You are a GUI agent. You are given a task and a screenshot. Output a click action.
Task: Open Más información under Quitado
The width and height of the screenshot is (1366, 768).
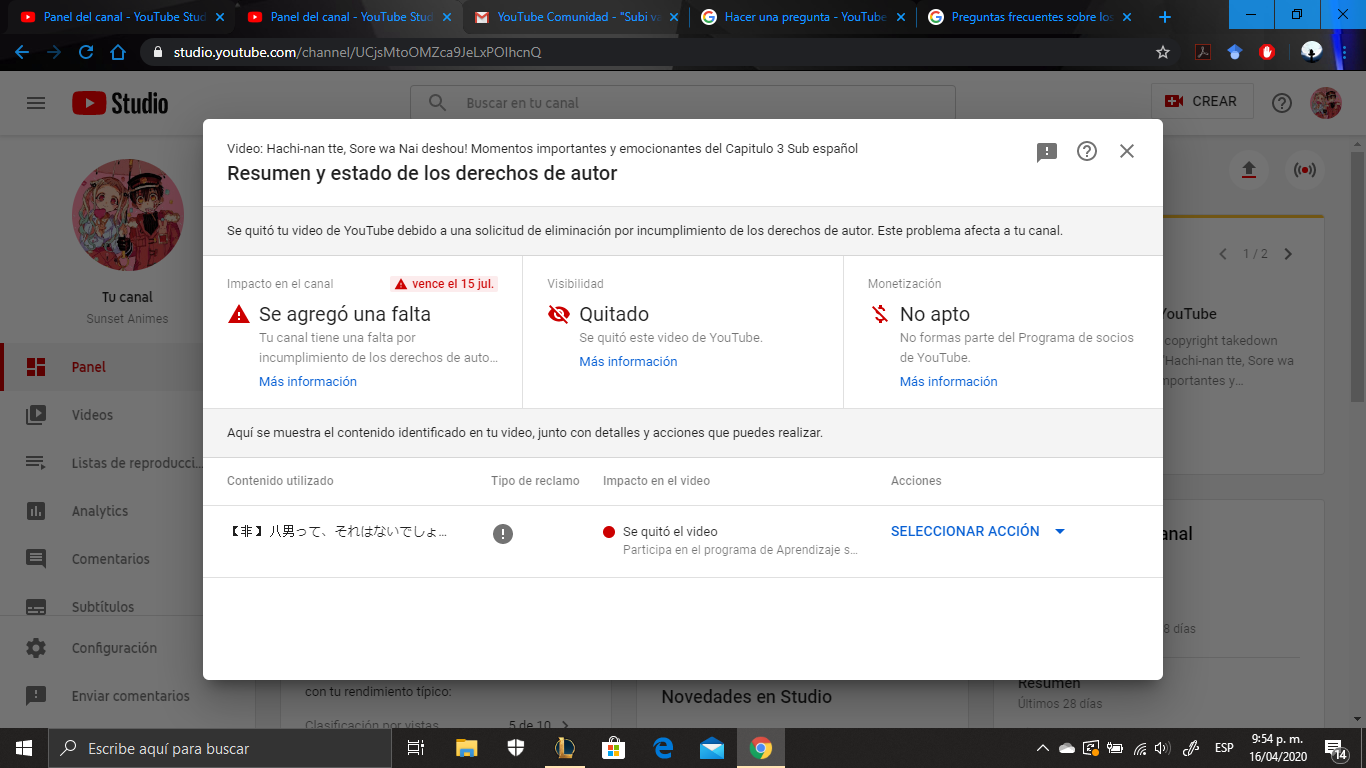[628, 362]
